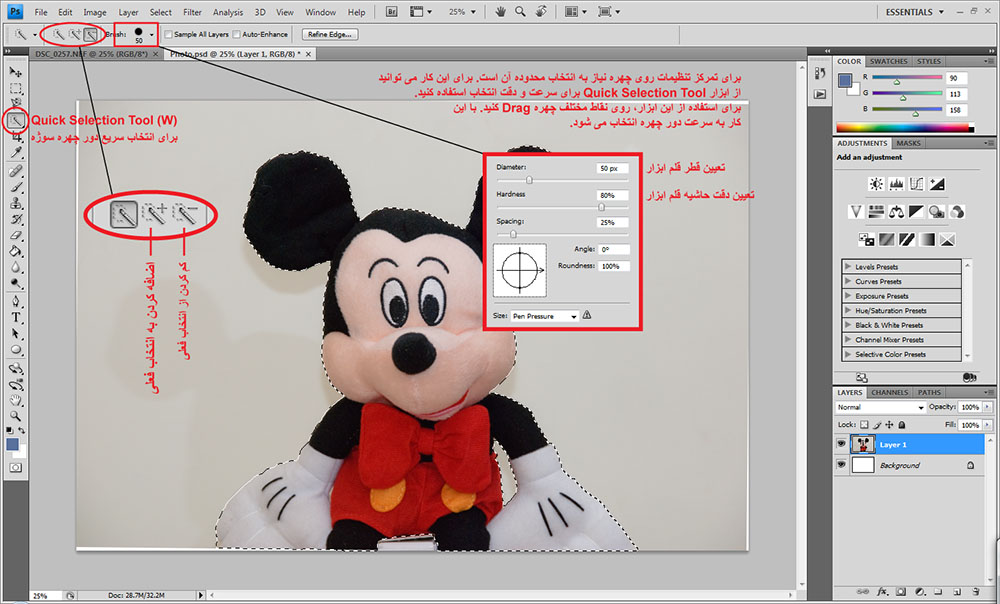Add a Photo Filter adjustment

(936, 212)
